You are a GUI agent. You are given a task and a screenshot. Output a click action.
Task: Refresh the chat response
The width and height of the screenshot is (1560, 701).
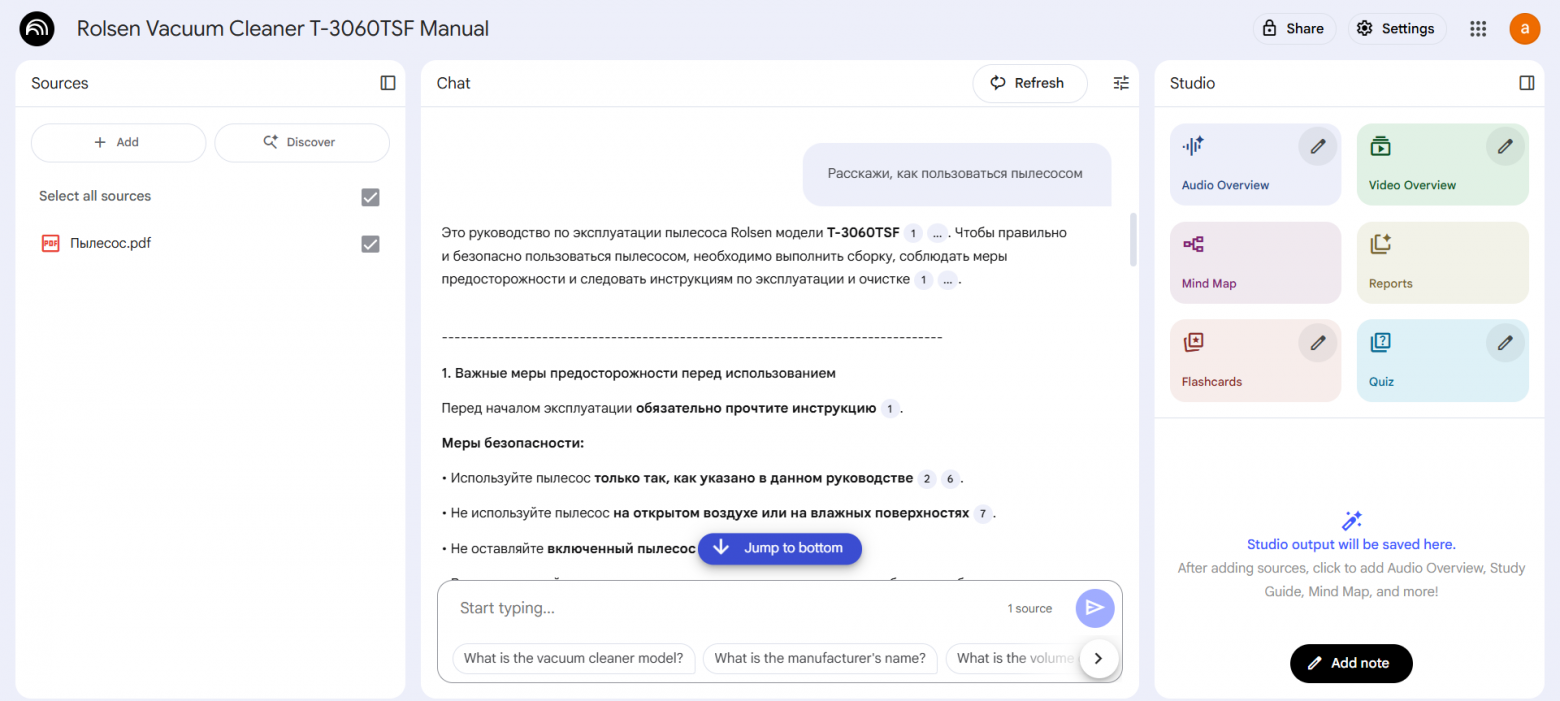tap(1029, 83)
